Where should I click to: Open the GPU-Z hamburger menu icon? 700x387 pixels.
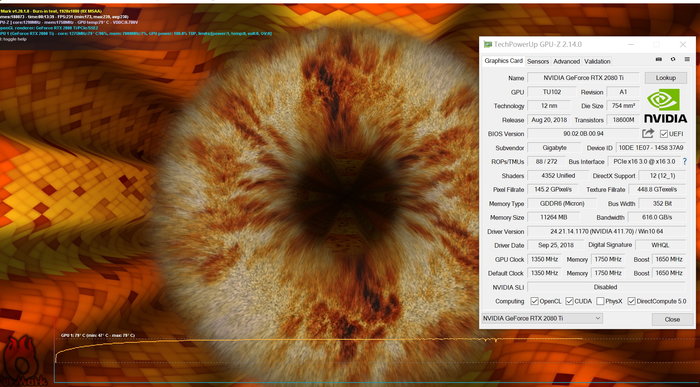click(x=687, y=59)
